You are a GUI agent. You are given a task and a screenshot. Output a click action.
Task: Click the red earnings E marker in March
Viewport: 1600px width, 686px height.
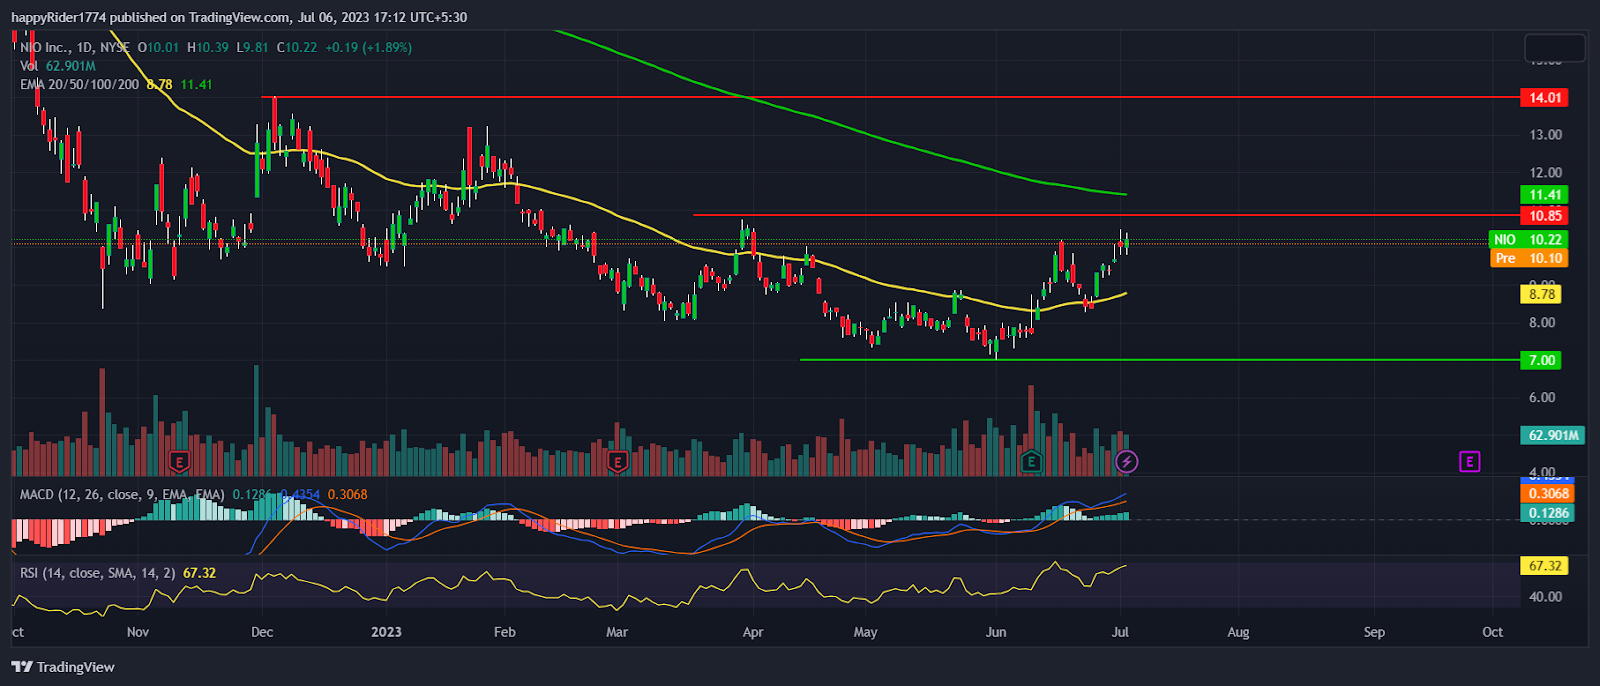pos(617,462)
